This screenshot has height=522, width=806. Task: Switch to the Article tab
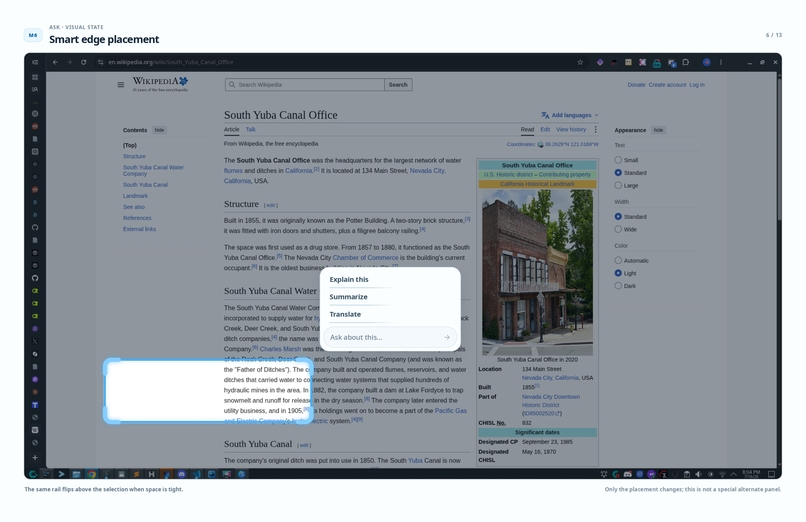tap(232, 129)
